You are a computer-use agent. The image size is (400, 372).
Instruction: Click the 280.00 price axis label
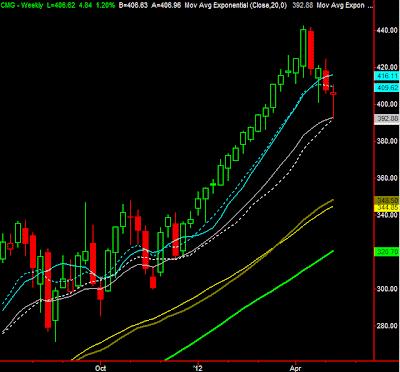388,326
